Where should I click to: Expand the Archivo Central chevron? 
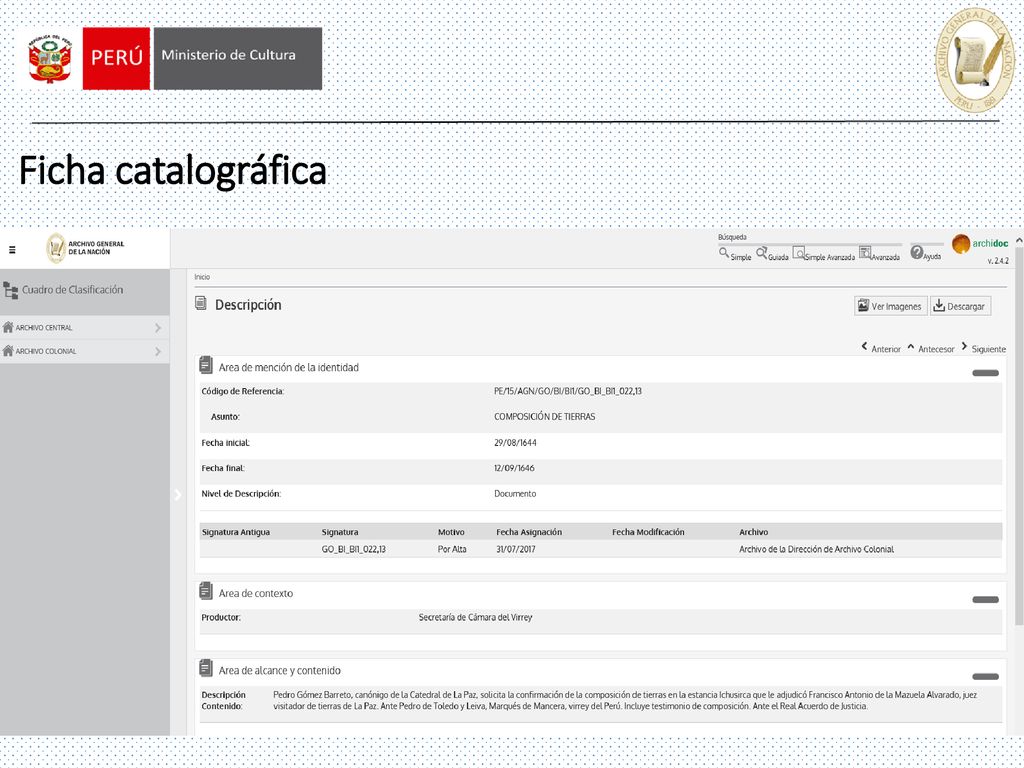(158, 328)
